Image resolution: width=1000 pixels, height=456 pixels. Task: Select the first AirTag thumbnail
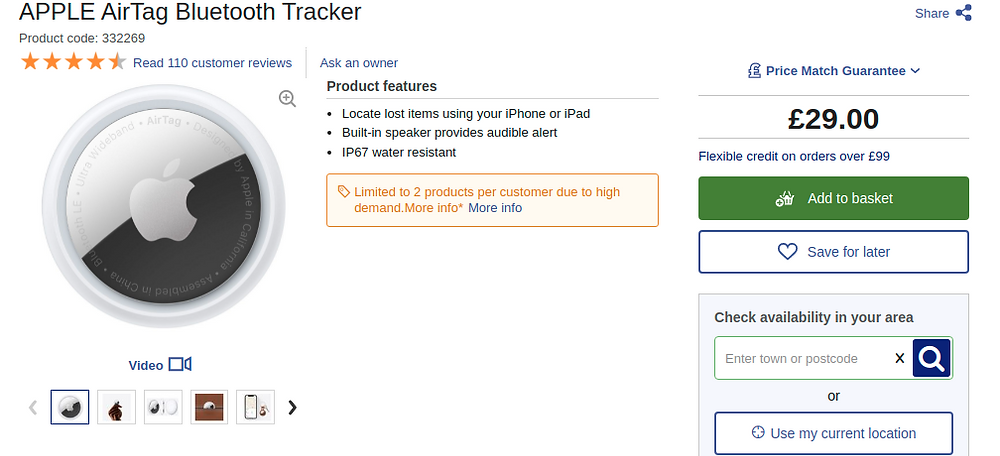tap(70, 407)
